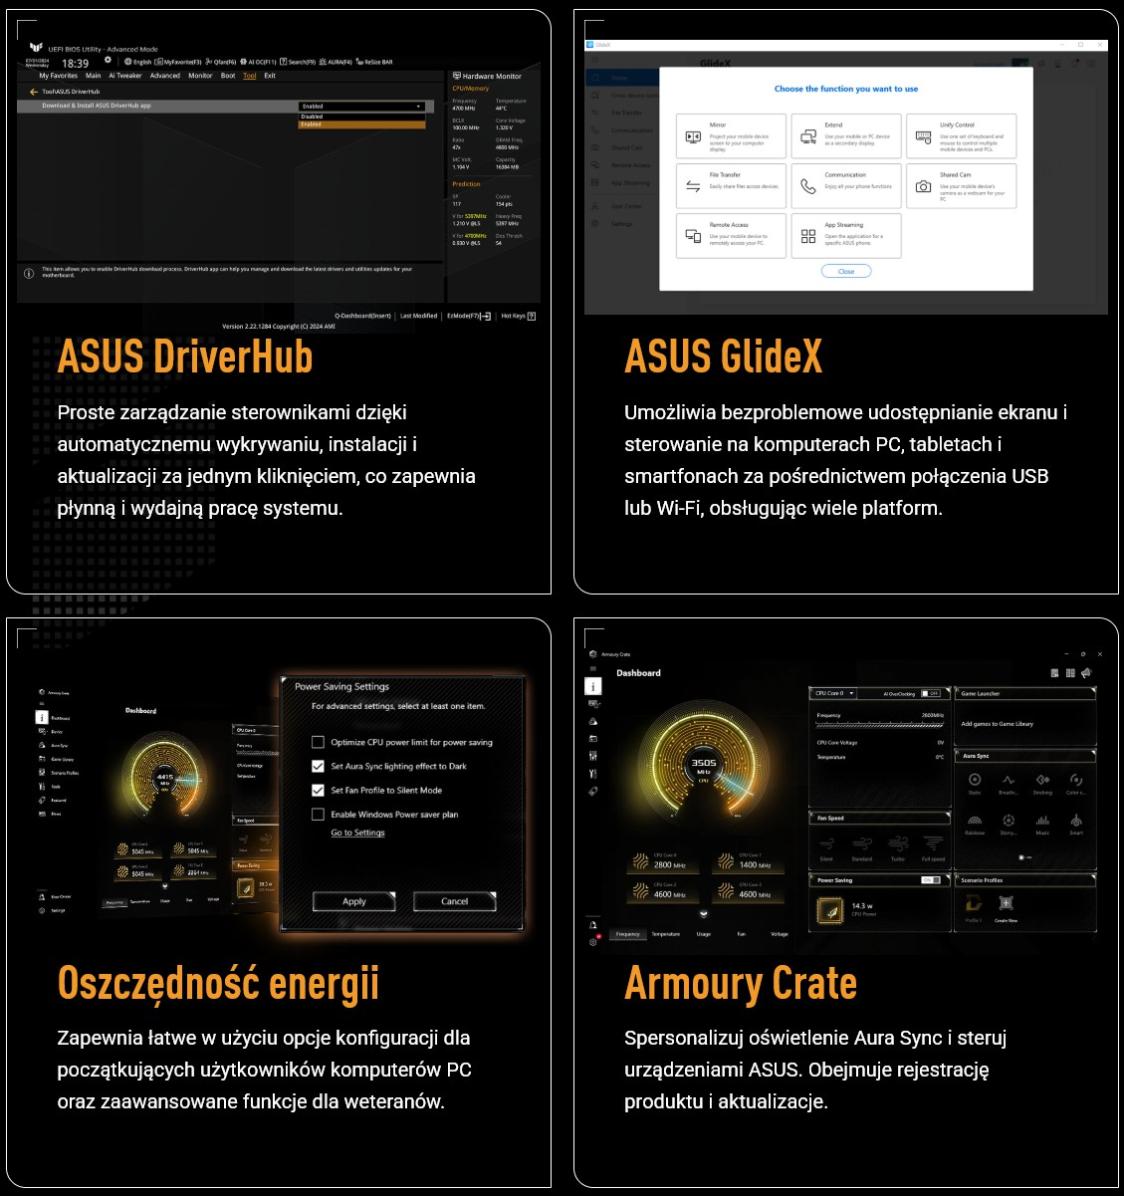
Task: Open the CPU Core 0 dropdown
Action: click(x=834, y=693)
